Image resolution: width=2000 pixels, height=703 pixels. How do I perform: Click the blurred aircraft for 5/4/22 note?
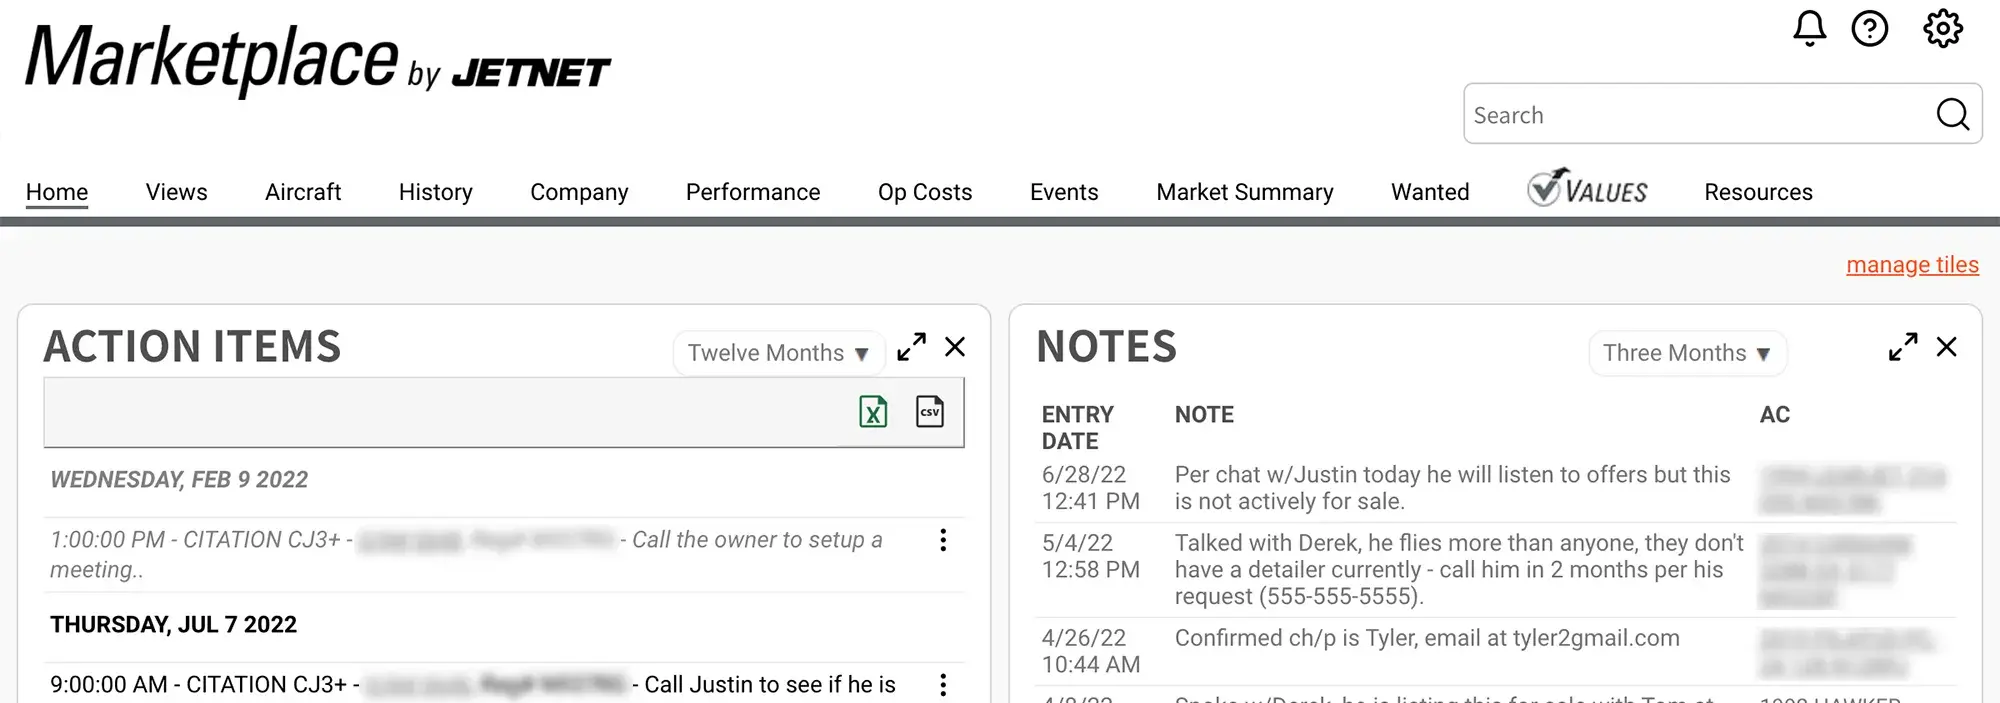pos(1836,571)
